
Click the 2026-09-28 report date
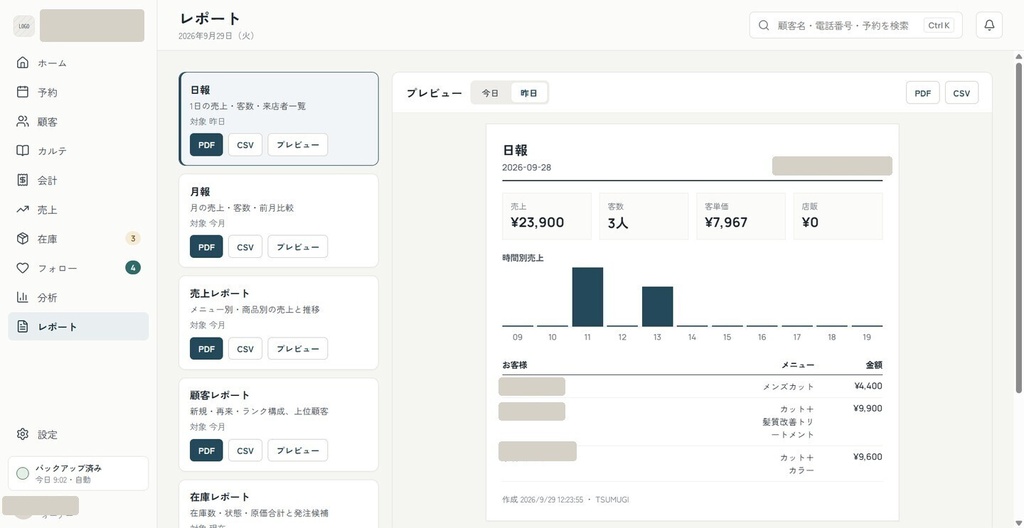click(x=526, y=167)
